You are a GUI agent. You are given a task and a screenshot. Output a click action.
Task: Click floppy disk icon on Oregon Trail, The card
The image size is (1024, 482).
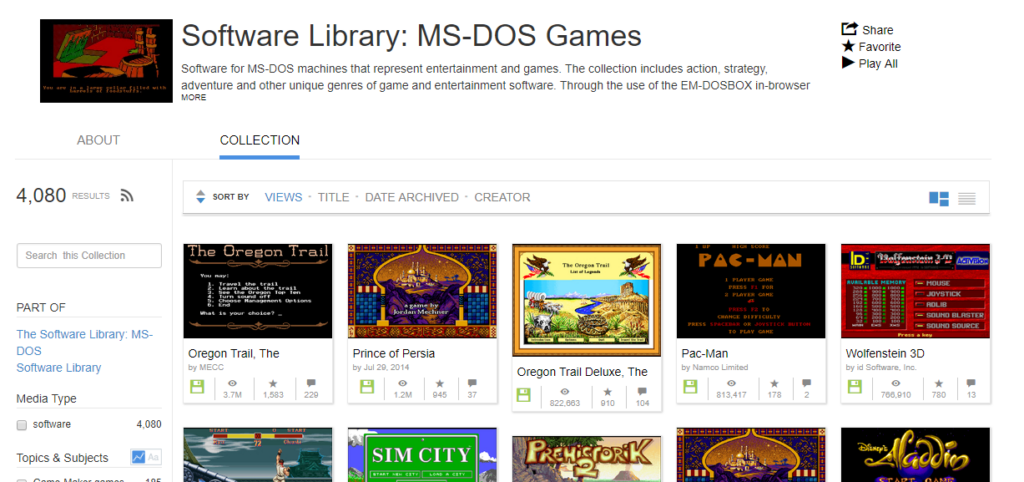(x=197, y=387)
